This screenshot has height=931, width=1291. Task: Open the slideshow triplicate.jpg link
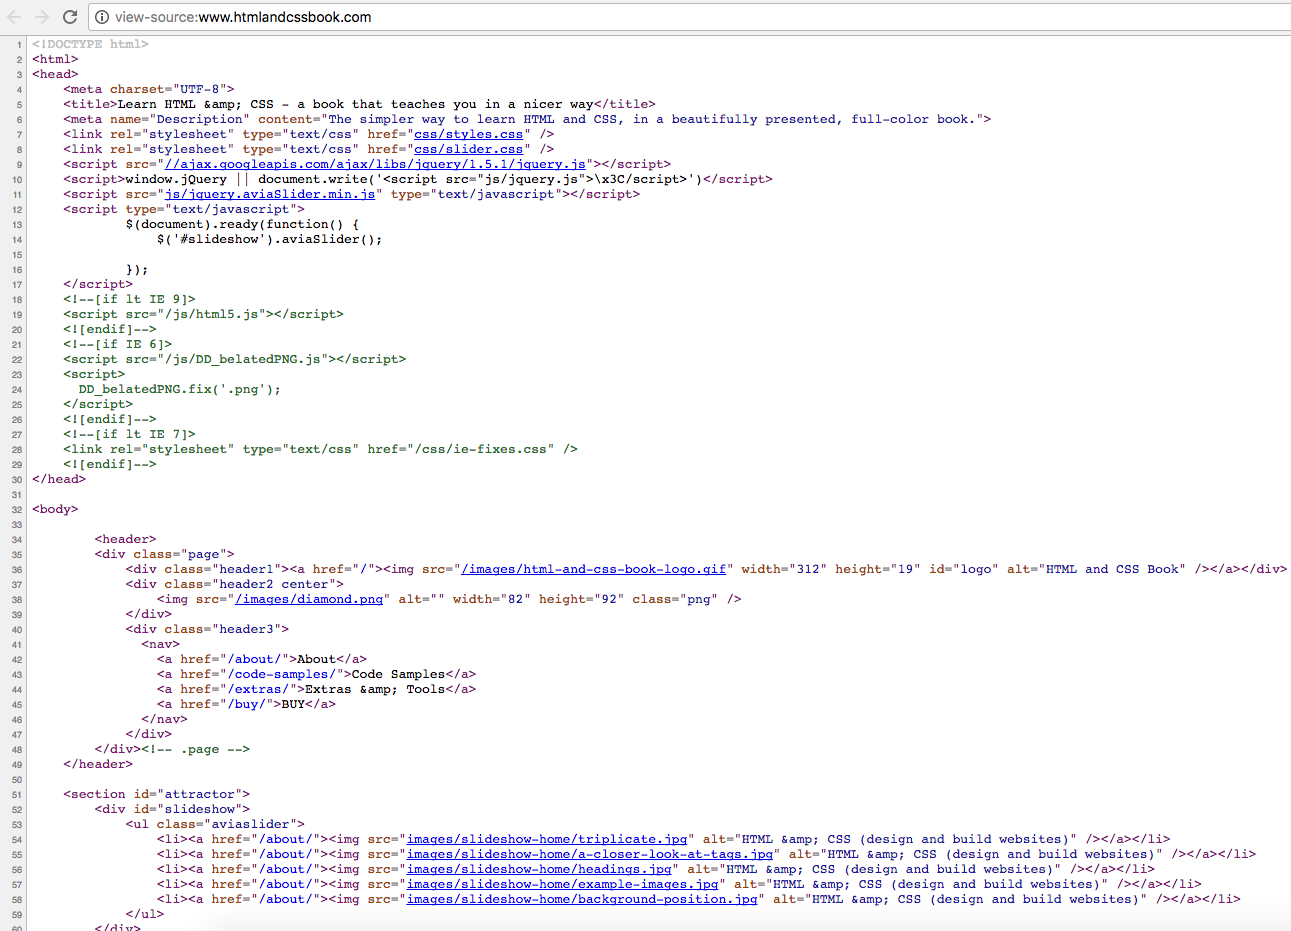coord(547,839)
